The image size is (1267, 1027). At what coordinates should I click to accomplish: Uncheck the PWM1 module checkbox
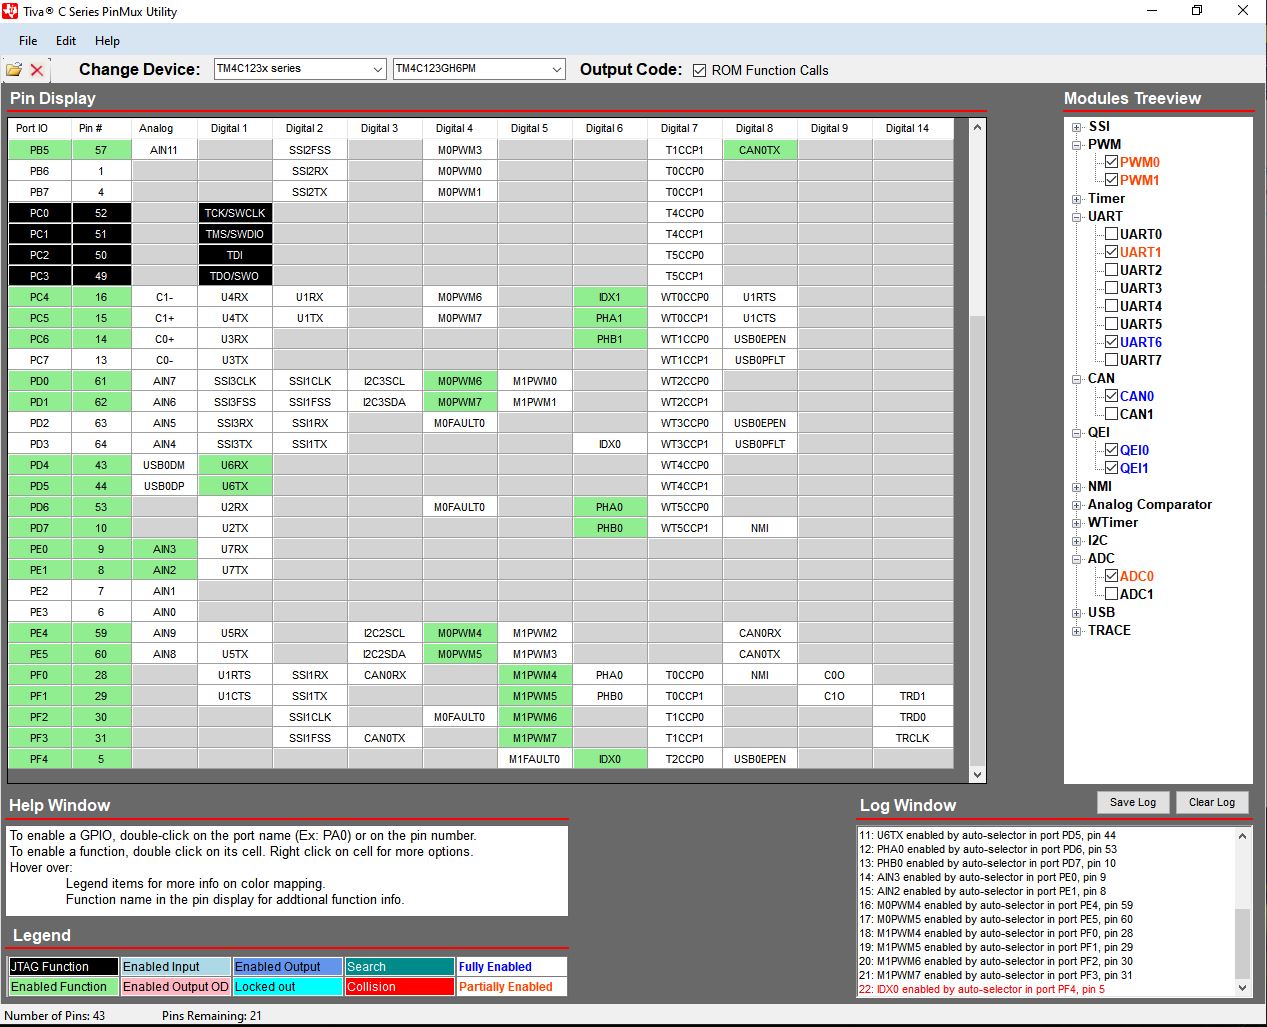1111,180
